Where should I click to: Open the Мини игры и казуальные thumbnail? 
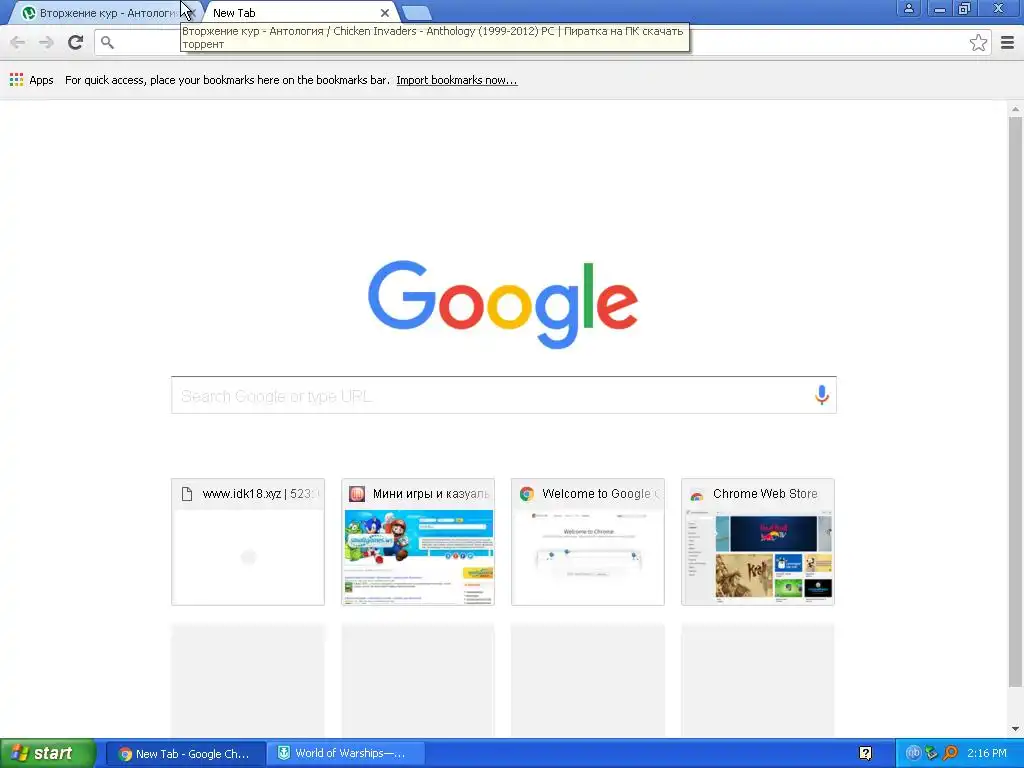(x=418, y=542)
